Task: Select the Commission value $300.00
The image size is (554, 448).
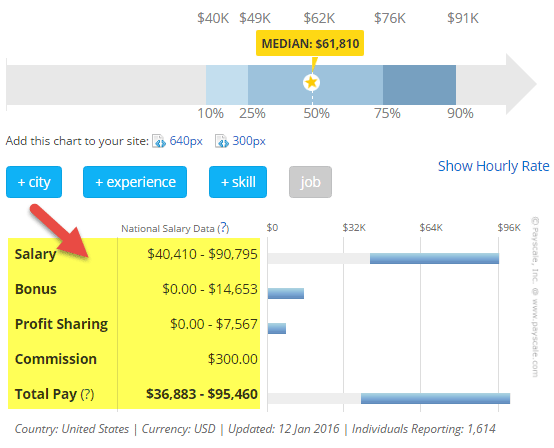Action: tap(232, 359)
